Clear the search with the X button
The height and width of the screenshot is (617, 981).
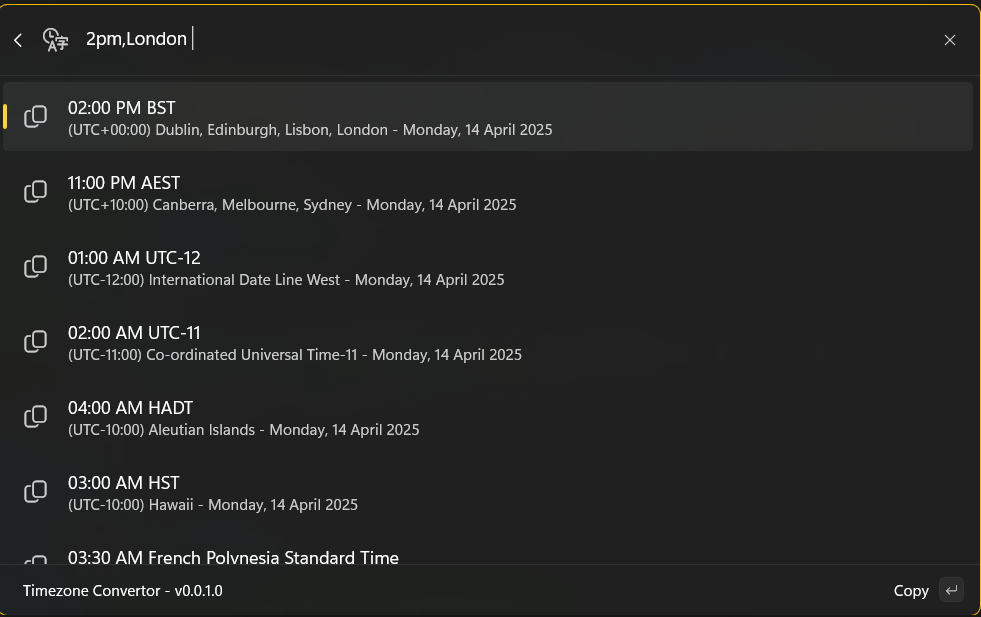(949, 40)
